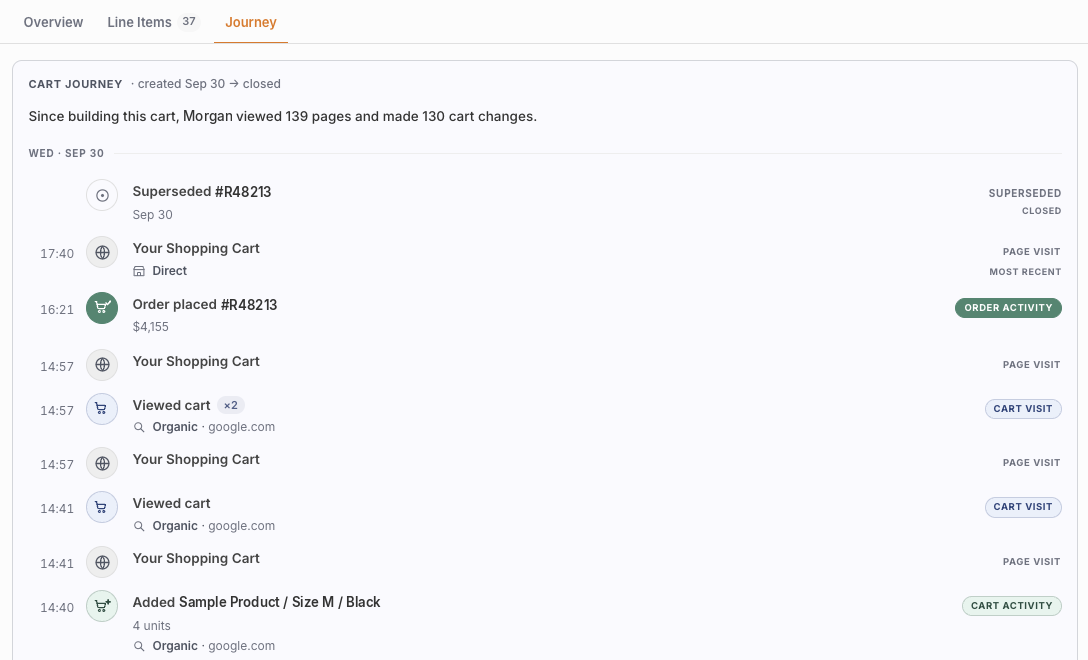Click the target icon beside Superseded #R48213
The image size is (1088, 660).
coord(102,196)
